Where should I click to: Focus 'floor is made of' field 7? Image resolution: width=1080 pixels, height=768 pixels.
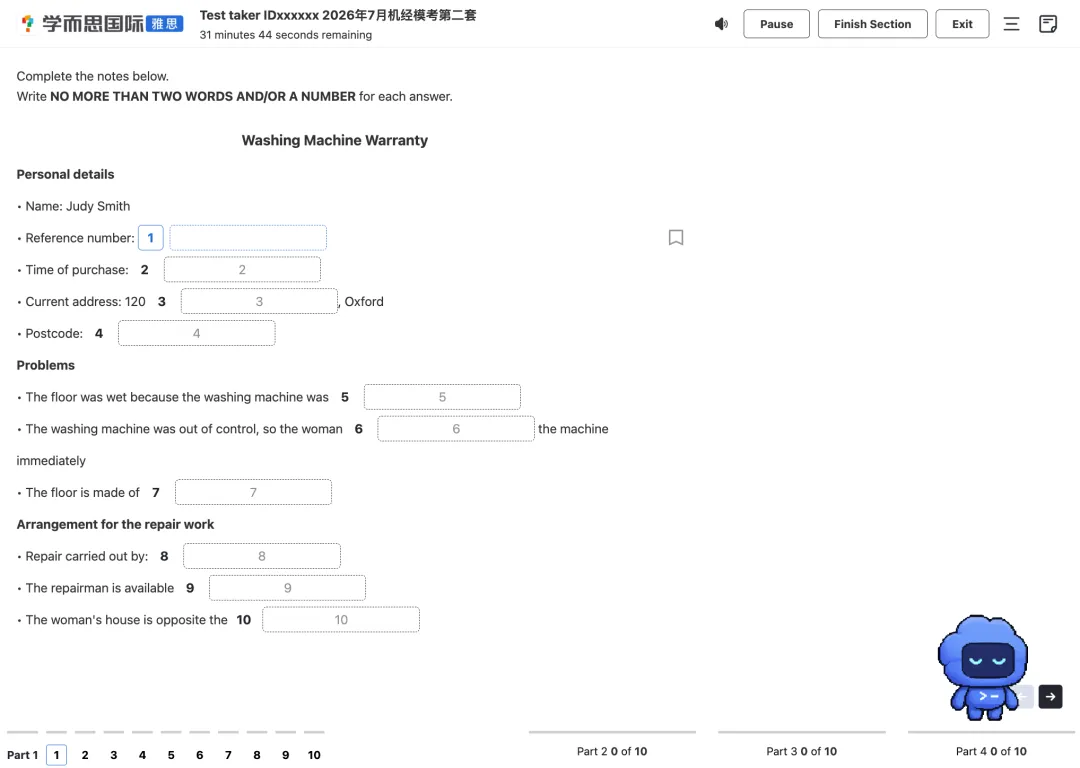point(253,492)
